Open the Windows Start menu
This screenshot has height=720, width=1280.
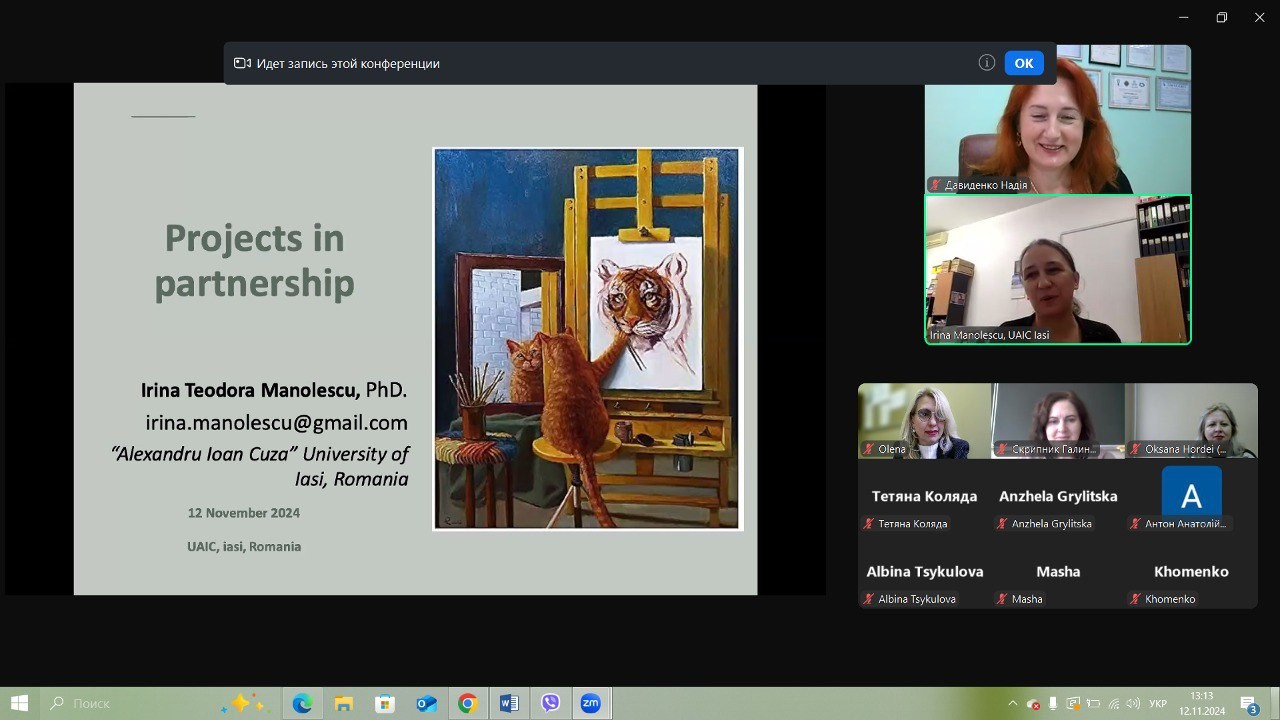[19, 704]
